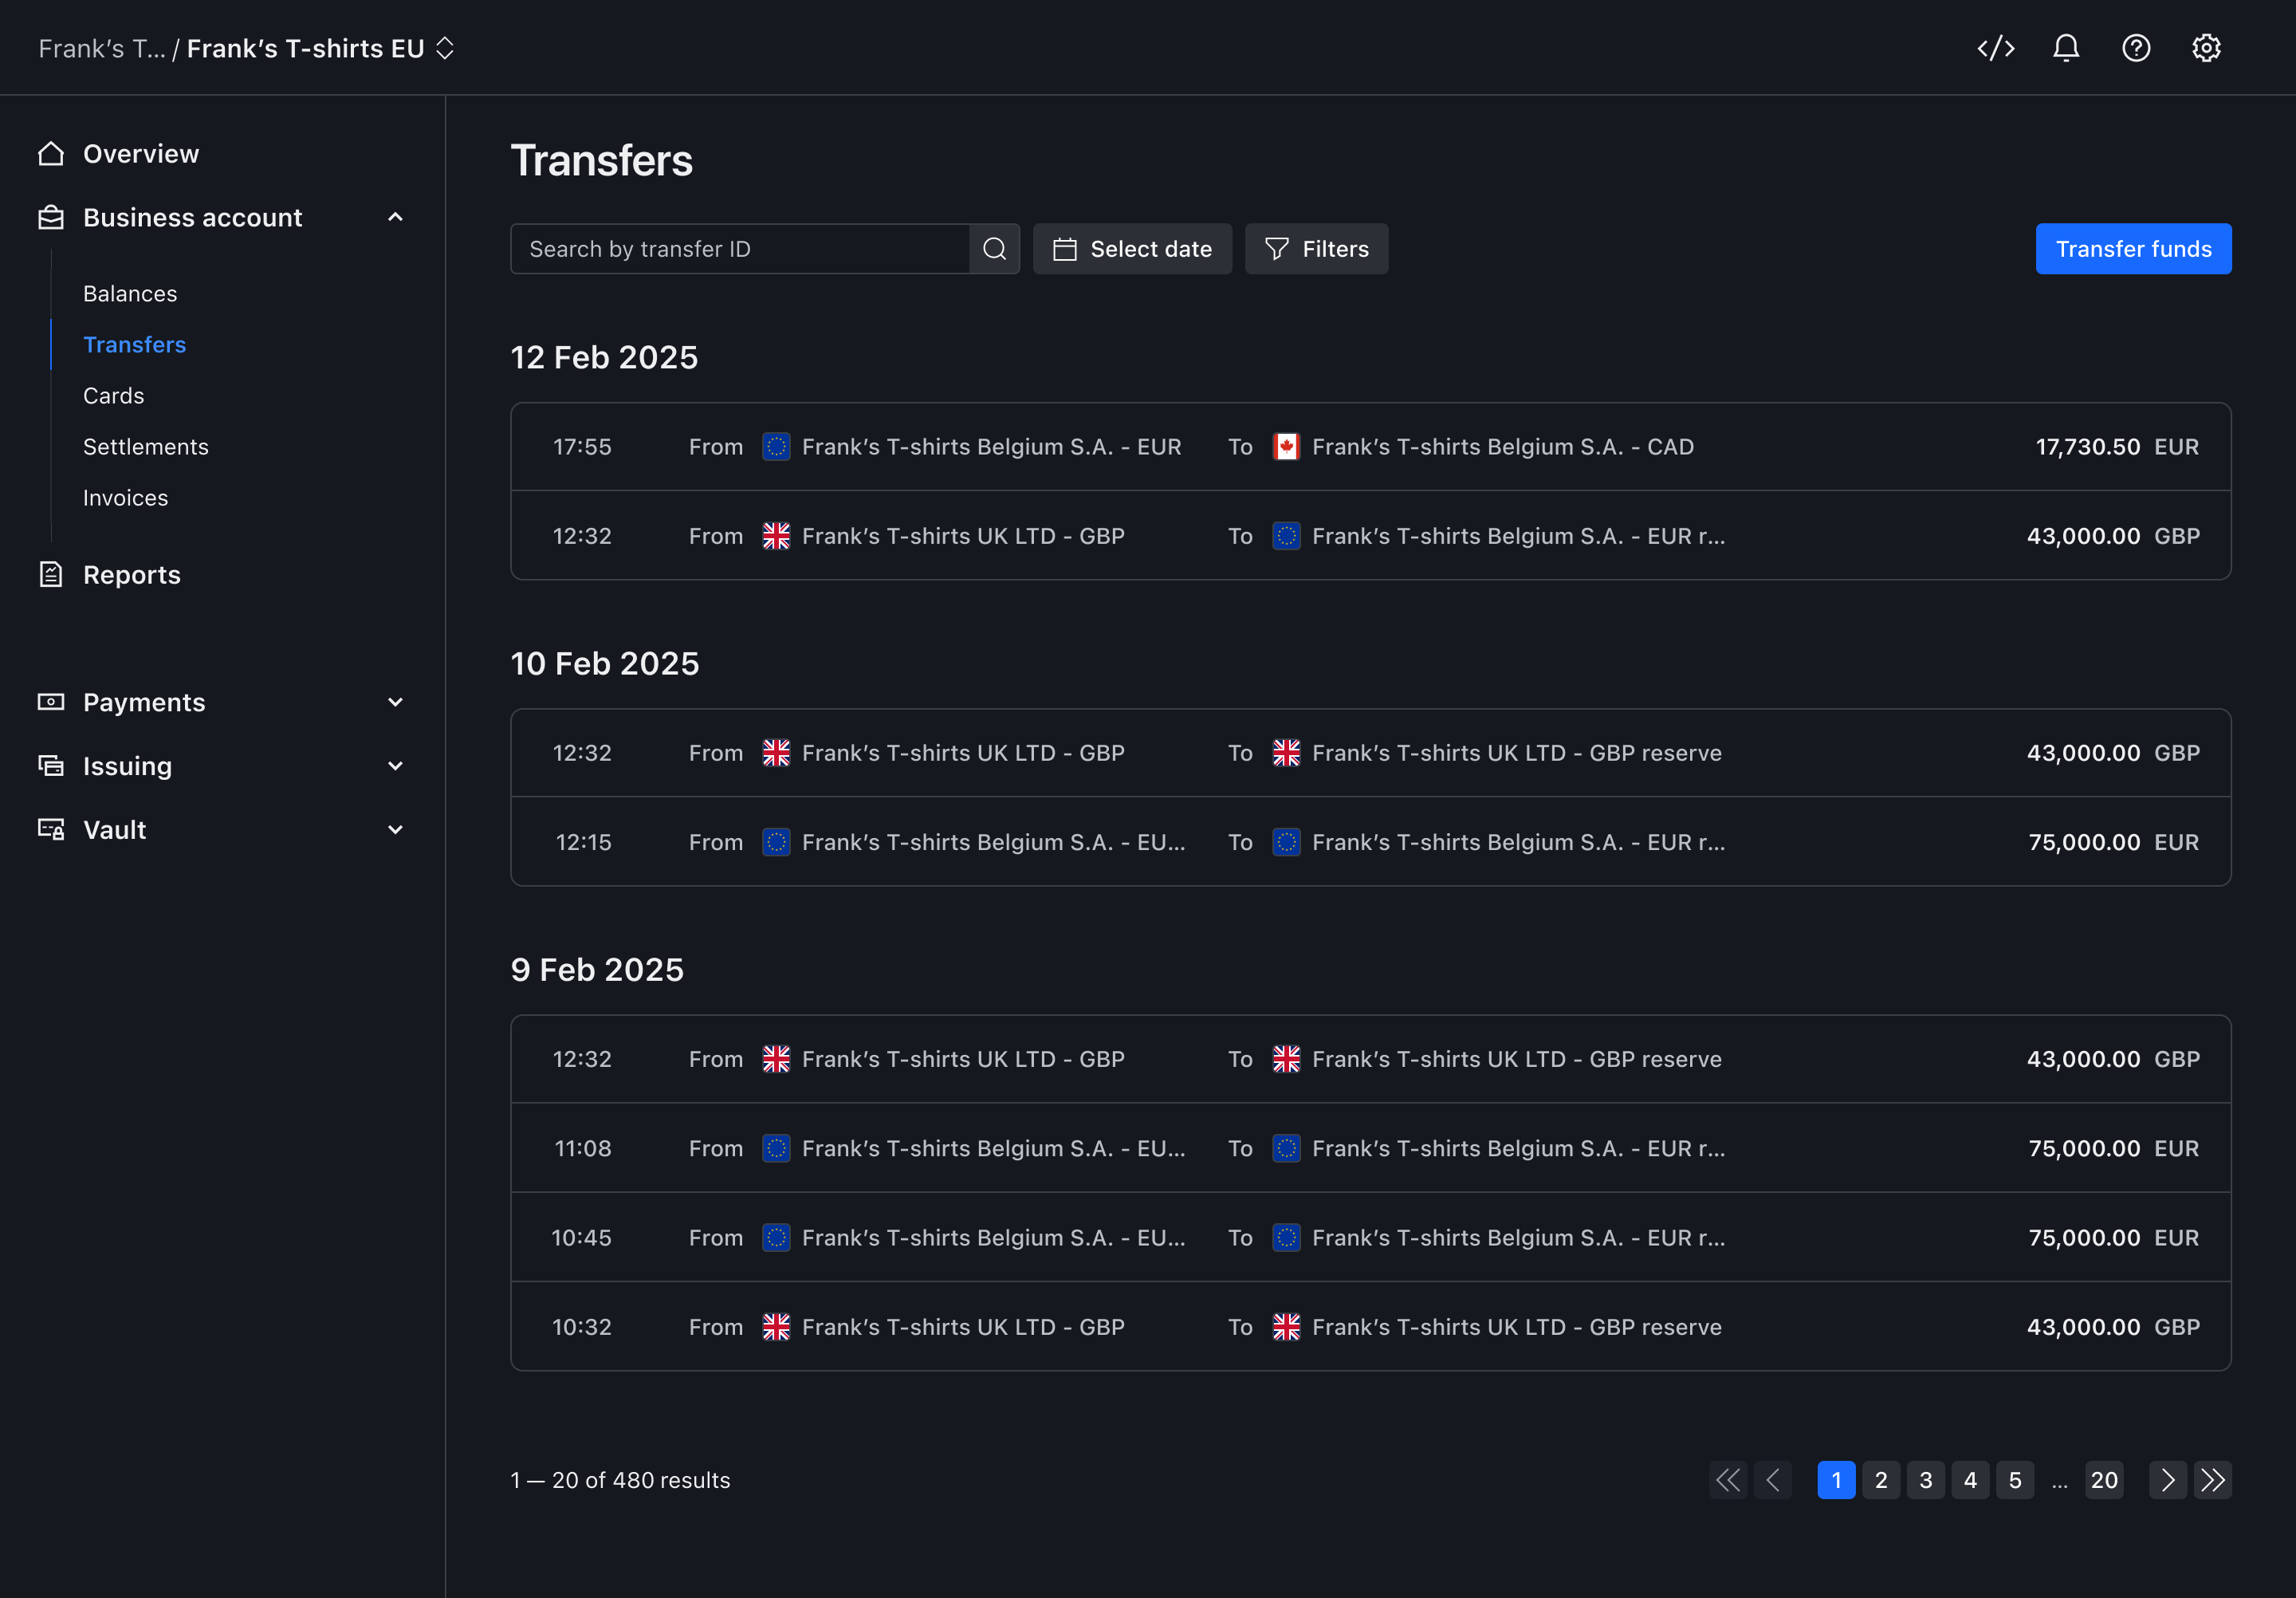The image size is (2296, 1598).
Task: Click the source EU flag in 11:08 transfer
Action: [776, 1148]
